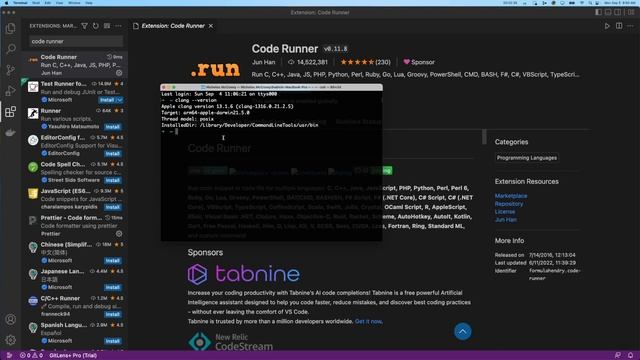Click the Code Runner manage gear
Screen dimensions: 640x360
point(119,73)
